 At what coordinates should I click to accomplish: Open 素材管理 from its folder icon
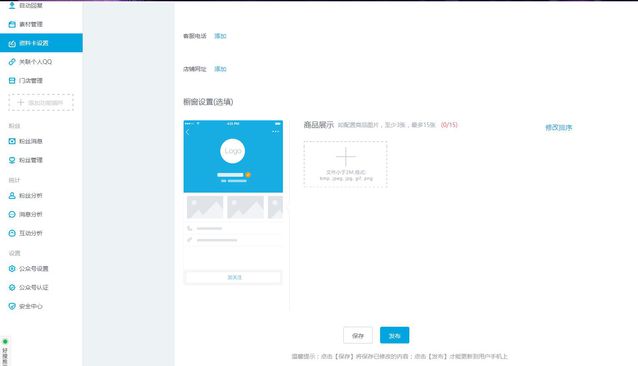click(x=12, y=24)
